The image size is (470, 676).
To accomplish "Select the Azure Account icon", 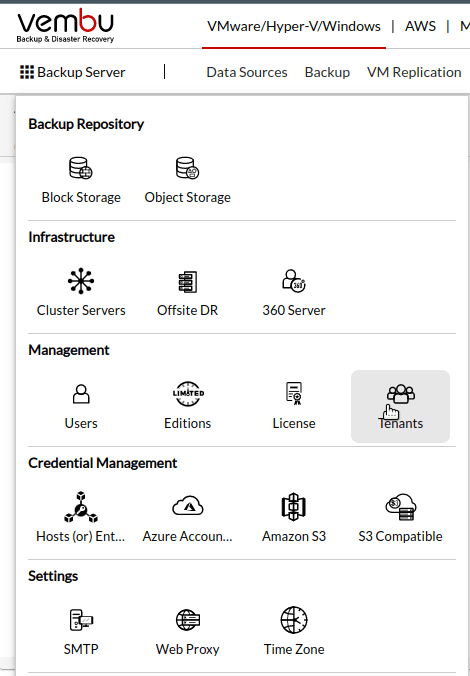I will point(188,506).
